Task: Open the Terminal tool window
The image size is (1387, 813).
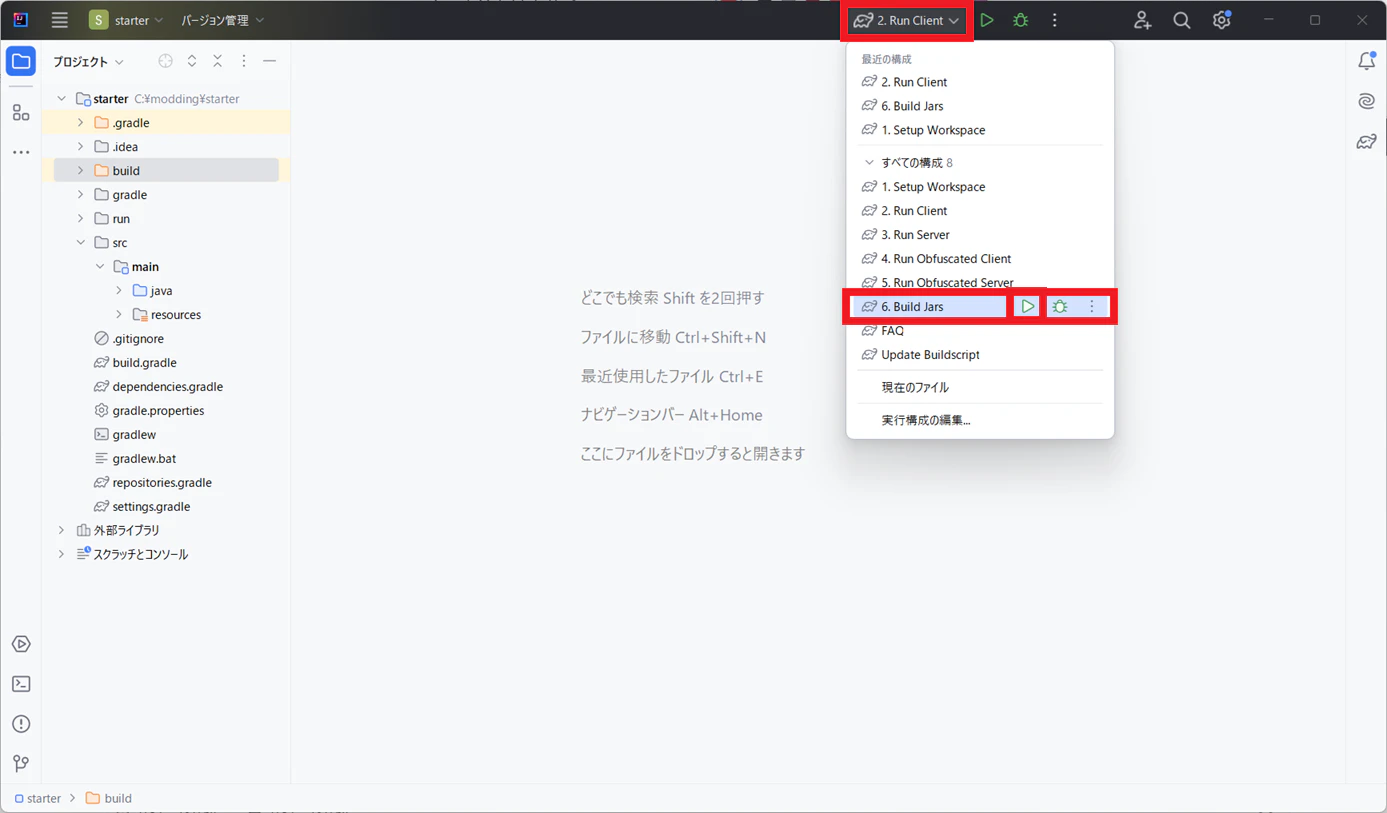Action: click(x=21, y=684)
